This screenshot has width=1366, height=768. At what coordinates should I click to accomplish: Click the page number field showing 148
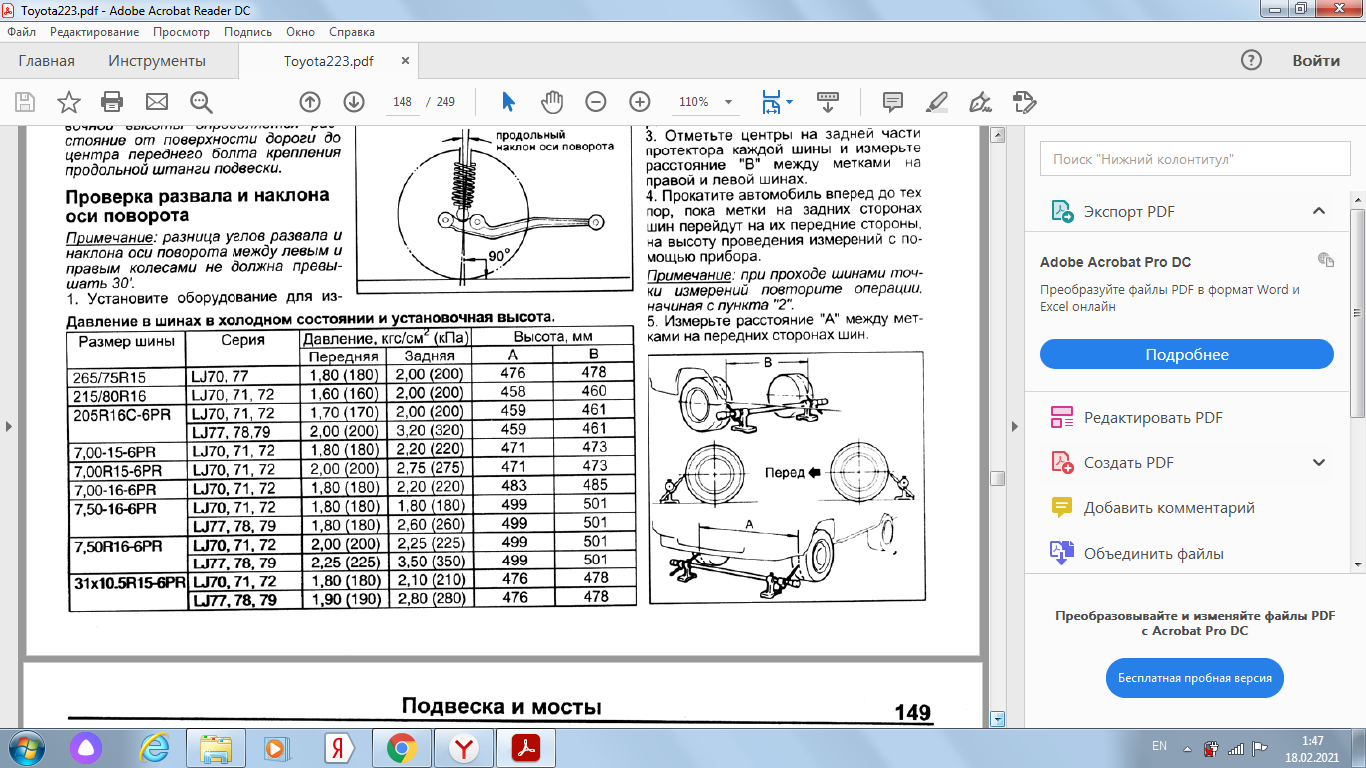point(403,102)
